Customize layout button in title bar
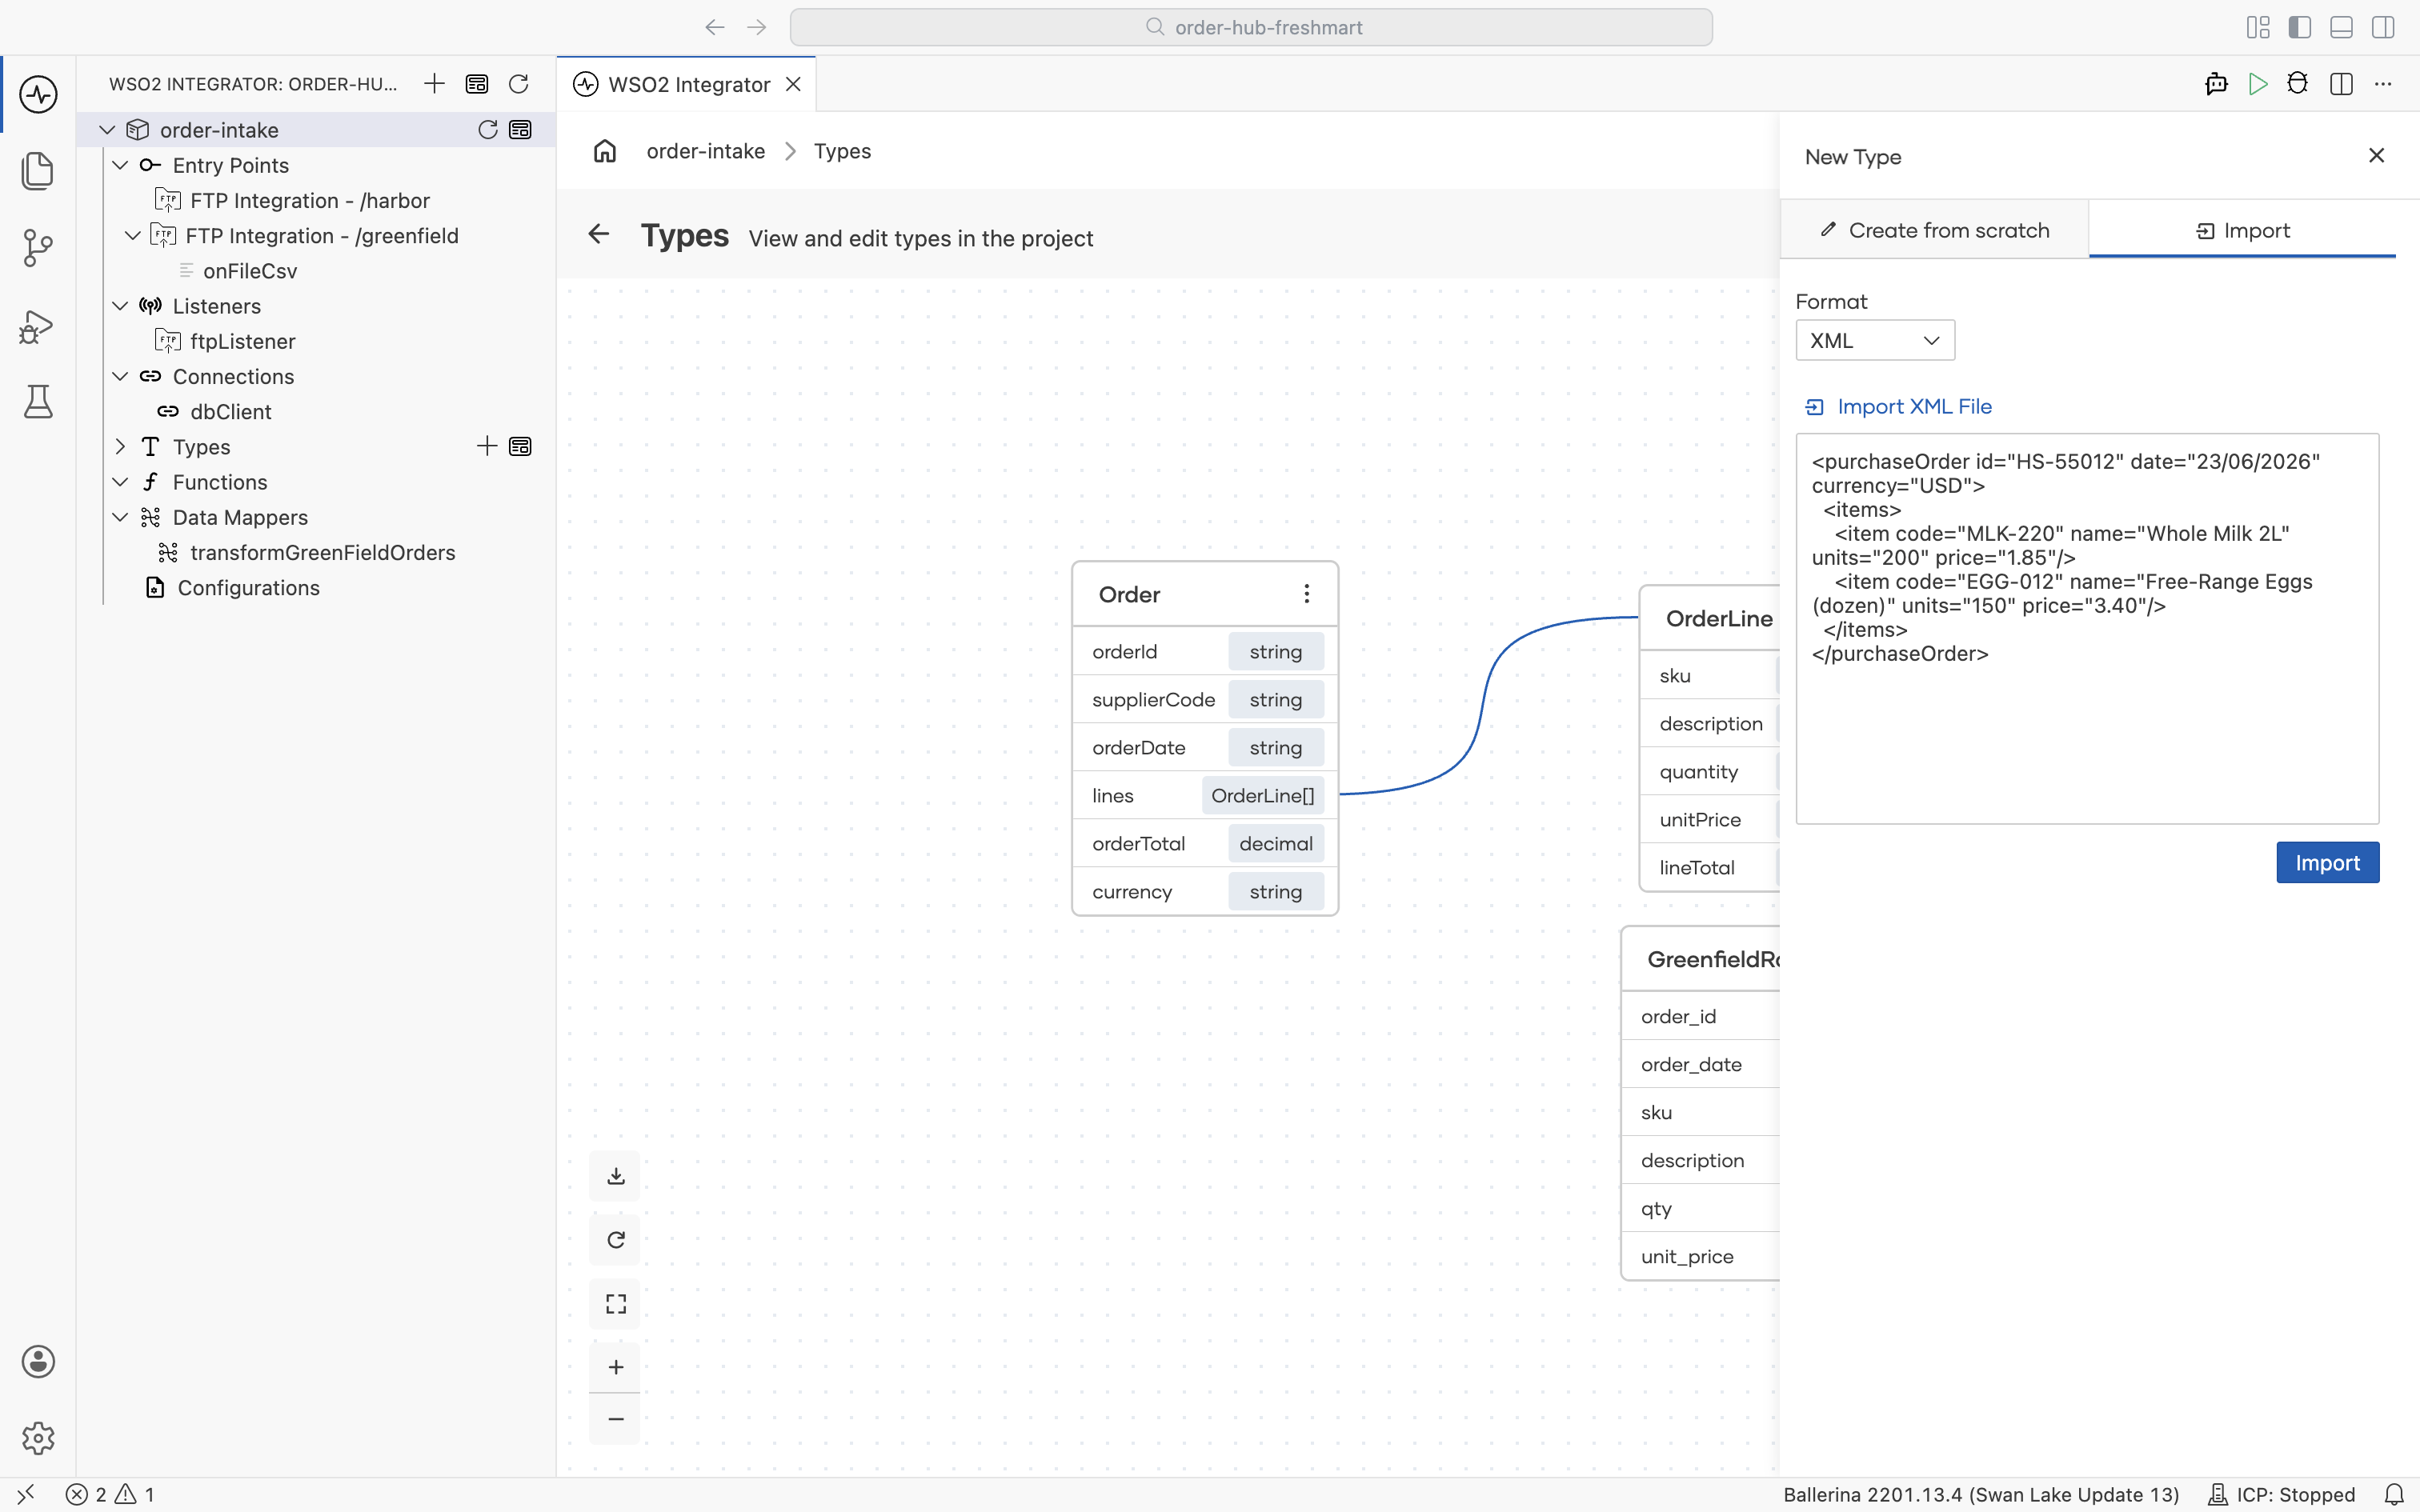Screen dimensions: 2420x1512 2258,27
